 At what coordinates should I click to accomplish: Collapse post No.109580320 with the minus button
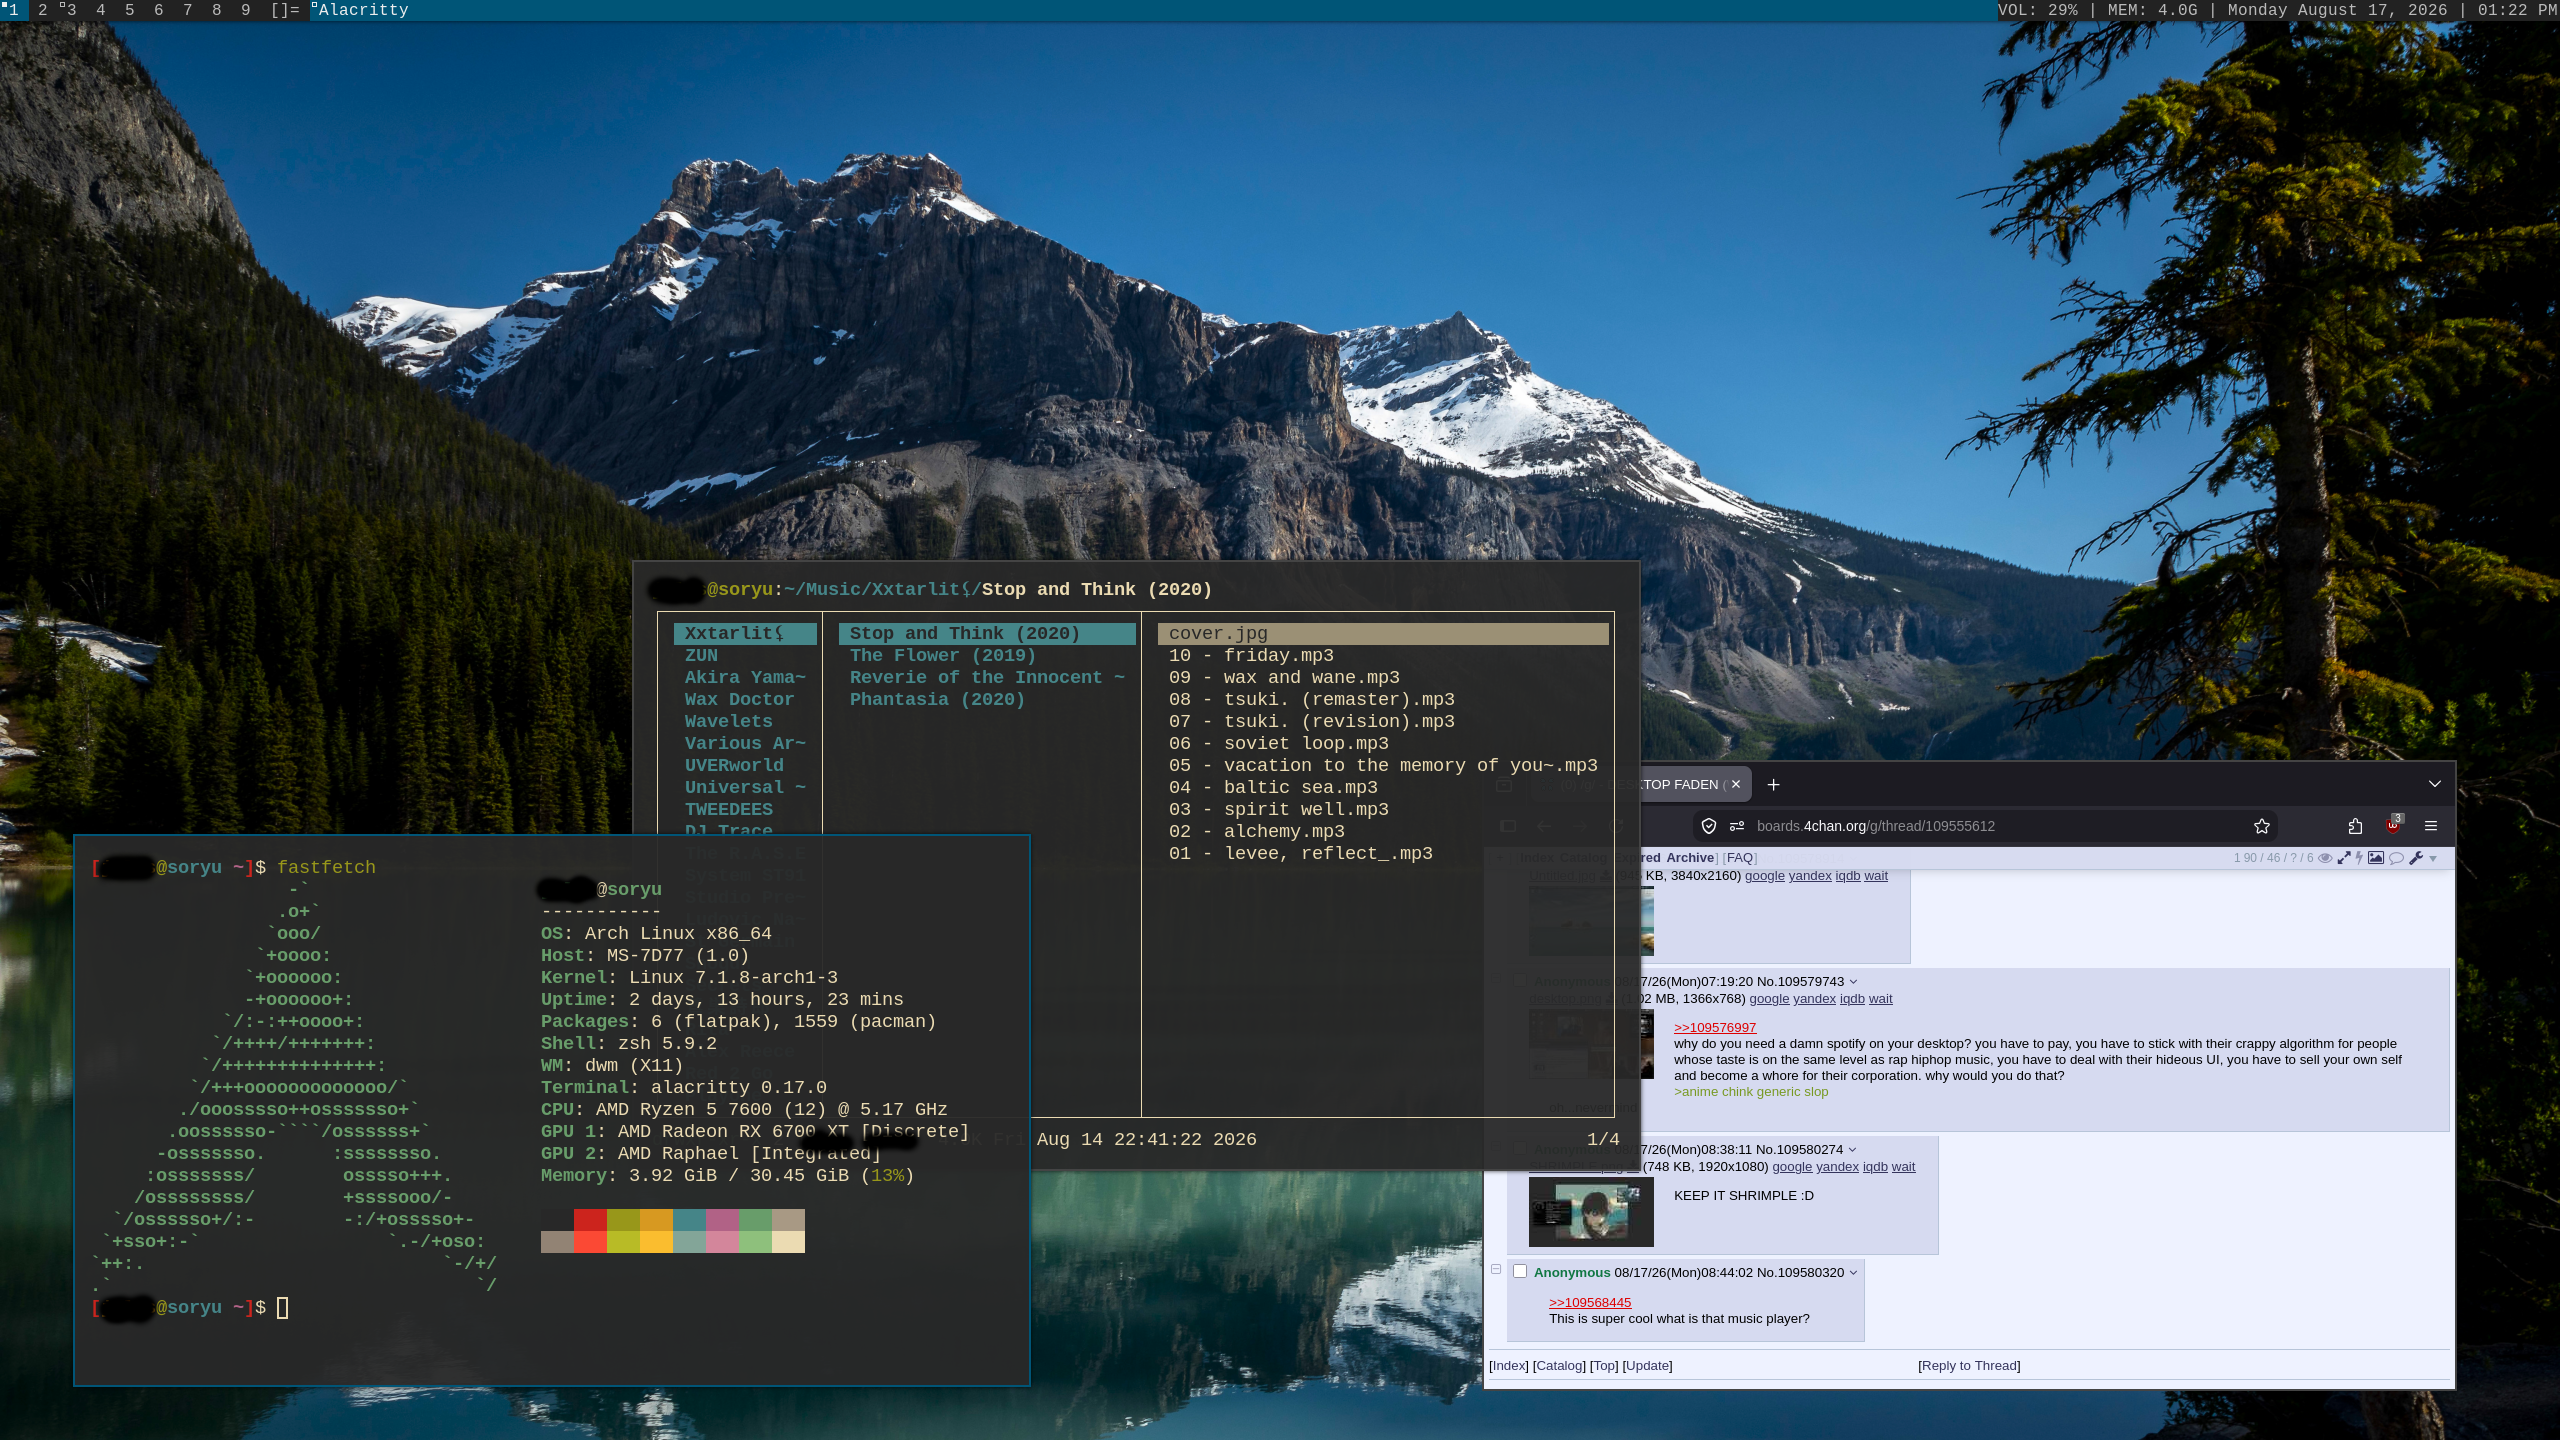(1496, 1269)
